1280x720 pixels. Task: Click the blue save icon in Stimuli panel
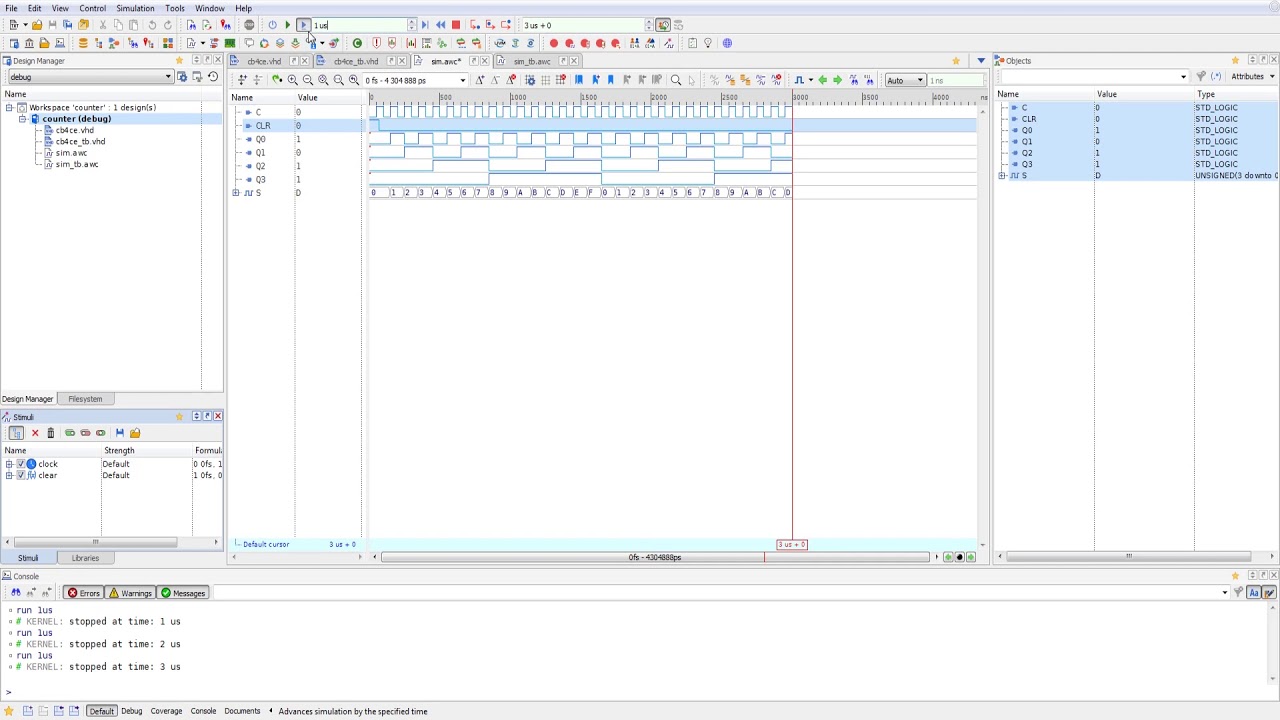pyautogui.click(x=119, y=433)
